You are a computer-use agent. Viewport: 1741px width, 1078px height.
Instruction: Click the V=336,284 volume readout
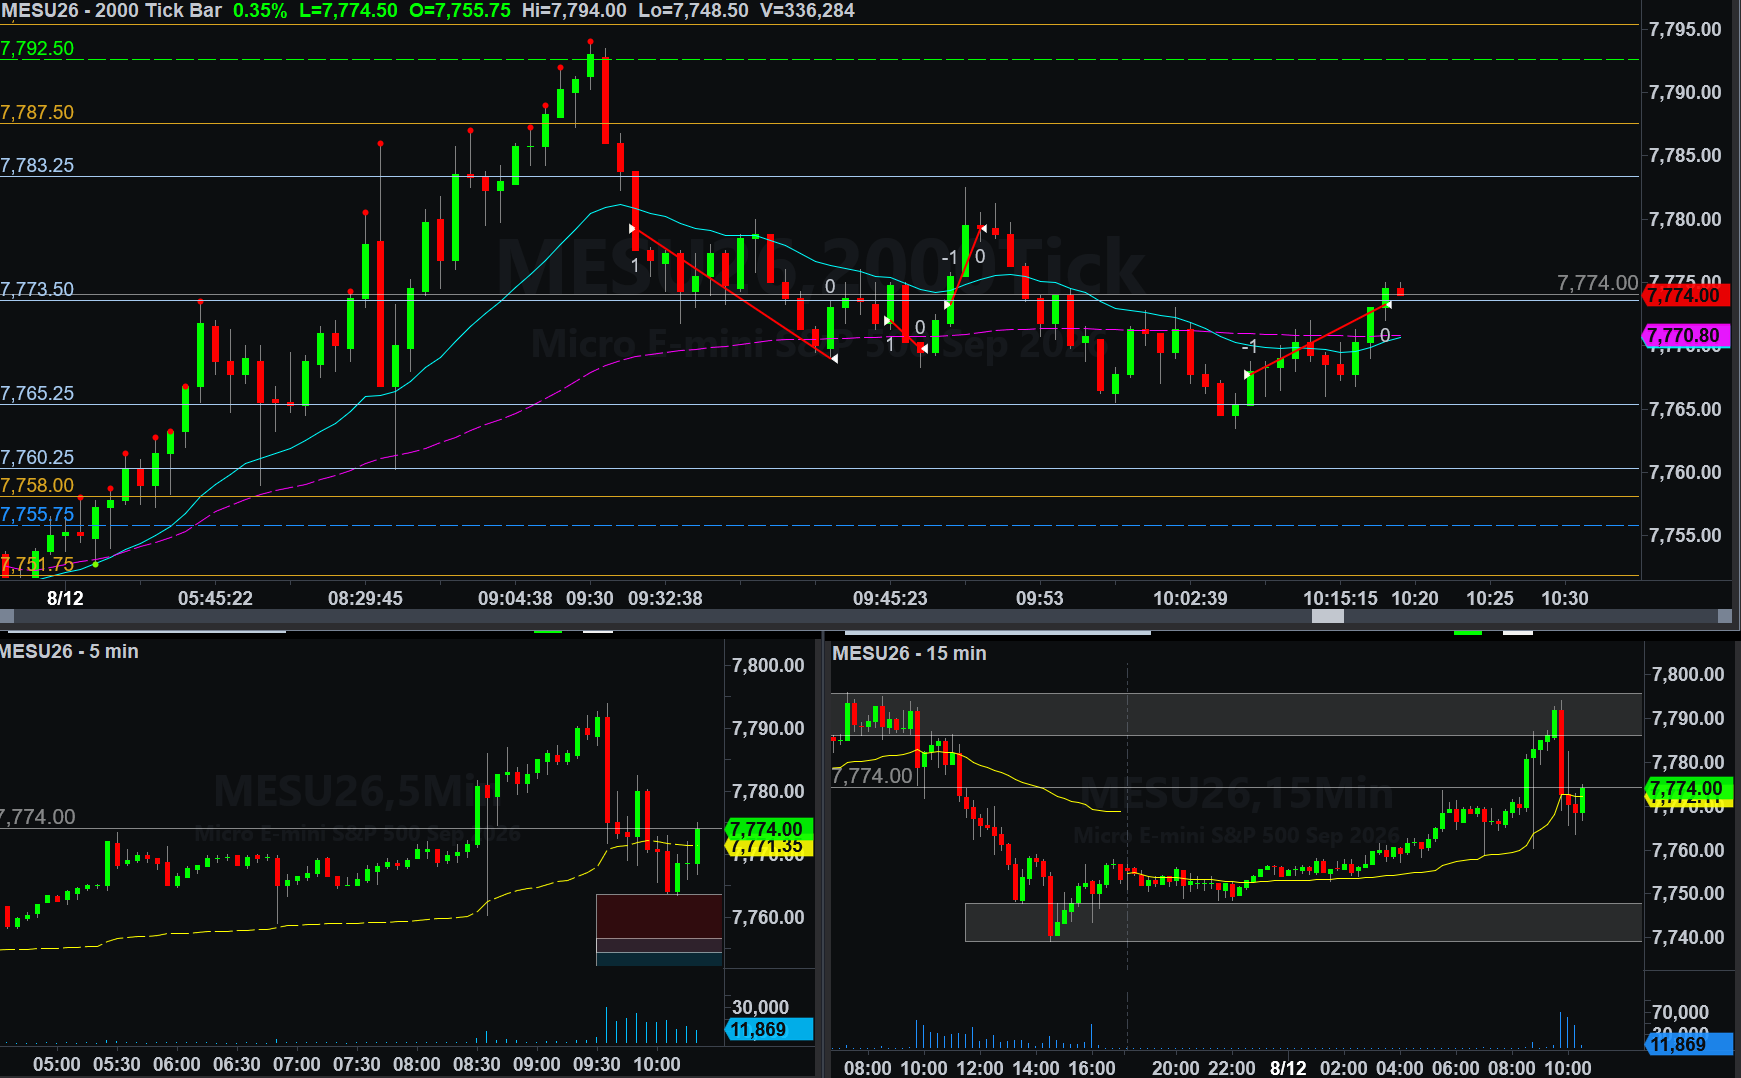807,11
